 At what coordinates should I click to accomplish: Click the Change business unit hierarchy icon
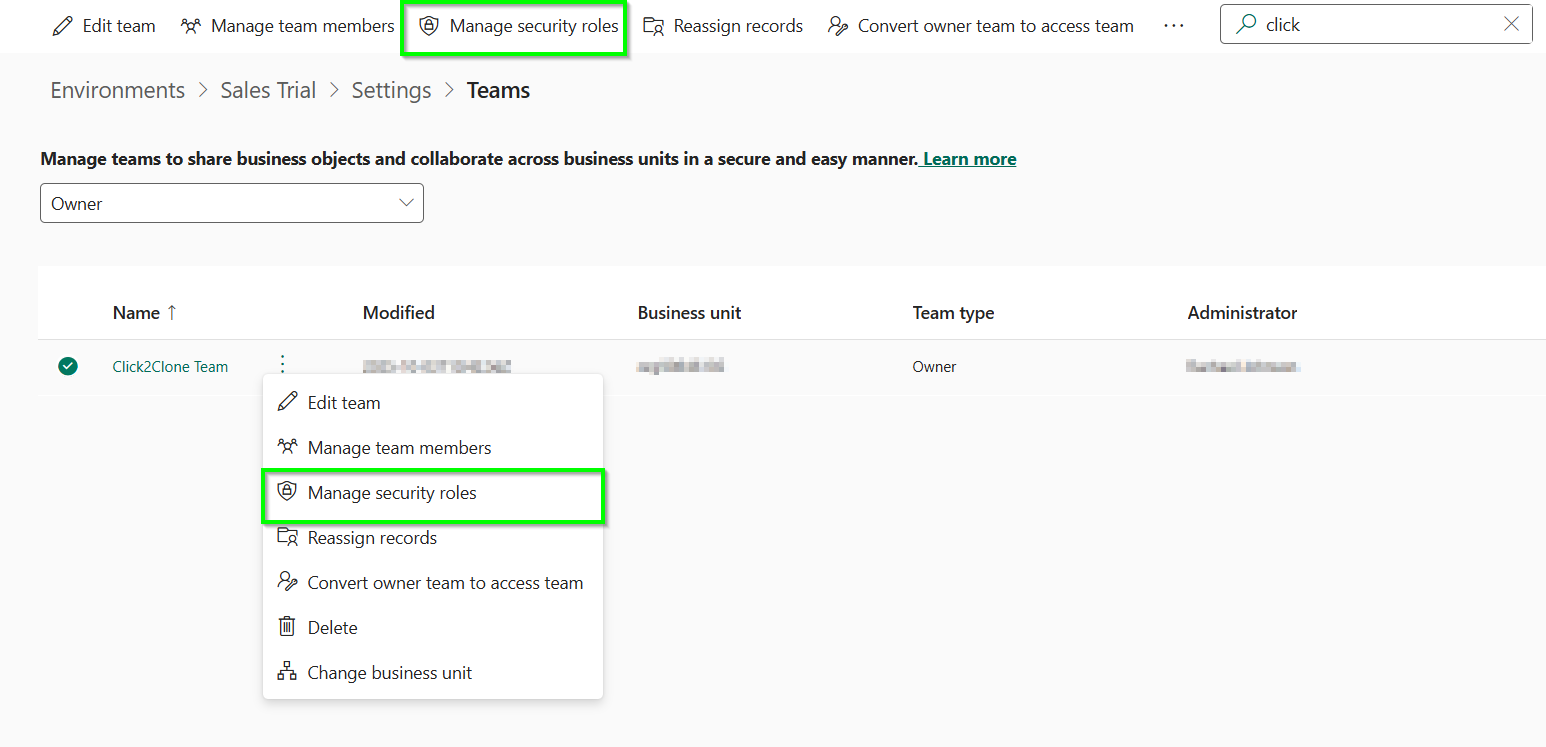(x=287, y=672)
